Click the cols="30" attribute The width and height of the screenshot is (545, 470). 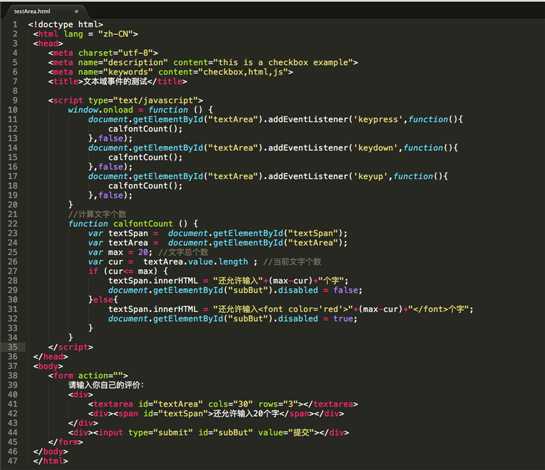point(230,404)
